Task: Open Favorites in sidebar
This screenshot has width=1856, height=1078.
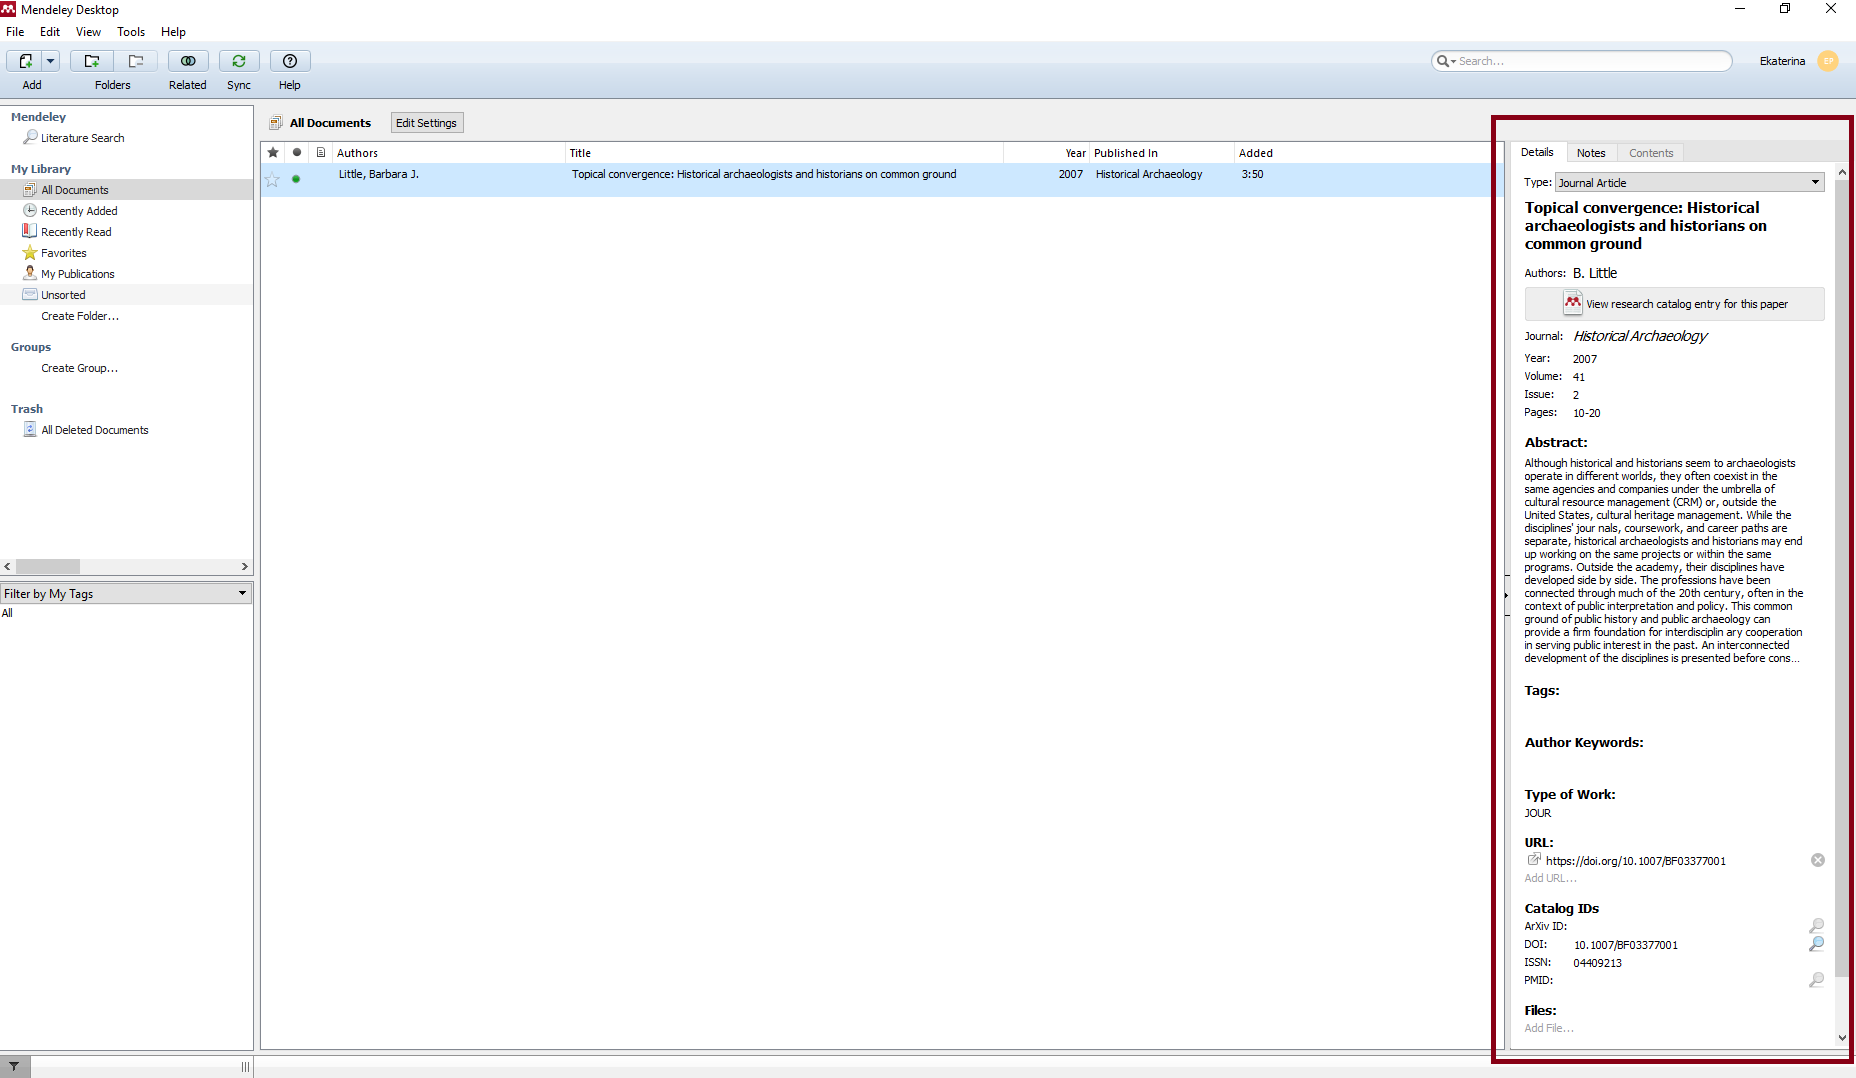Action: (x=63, y=253)
